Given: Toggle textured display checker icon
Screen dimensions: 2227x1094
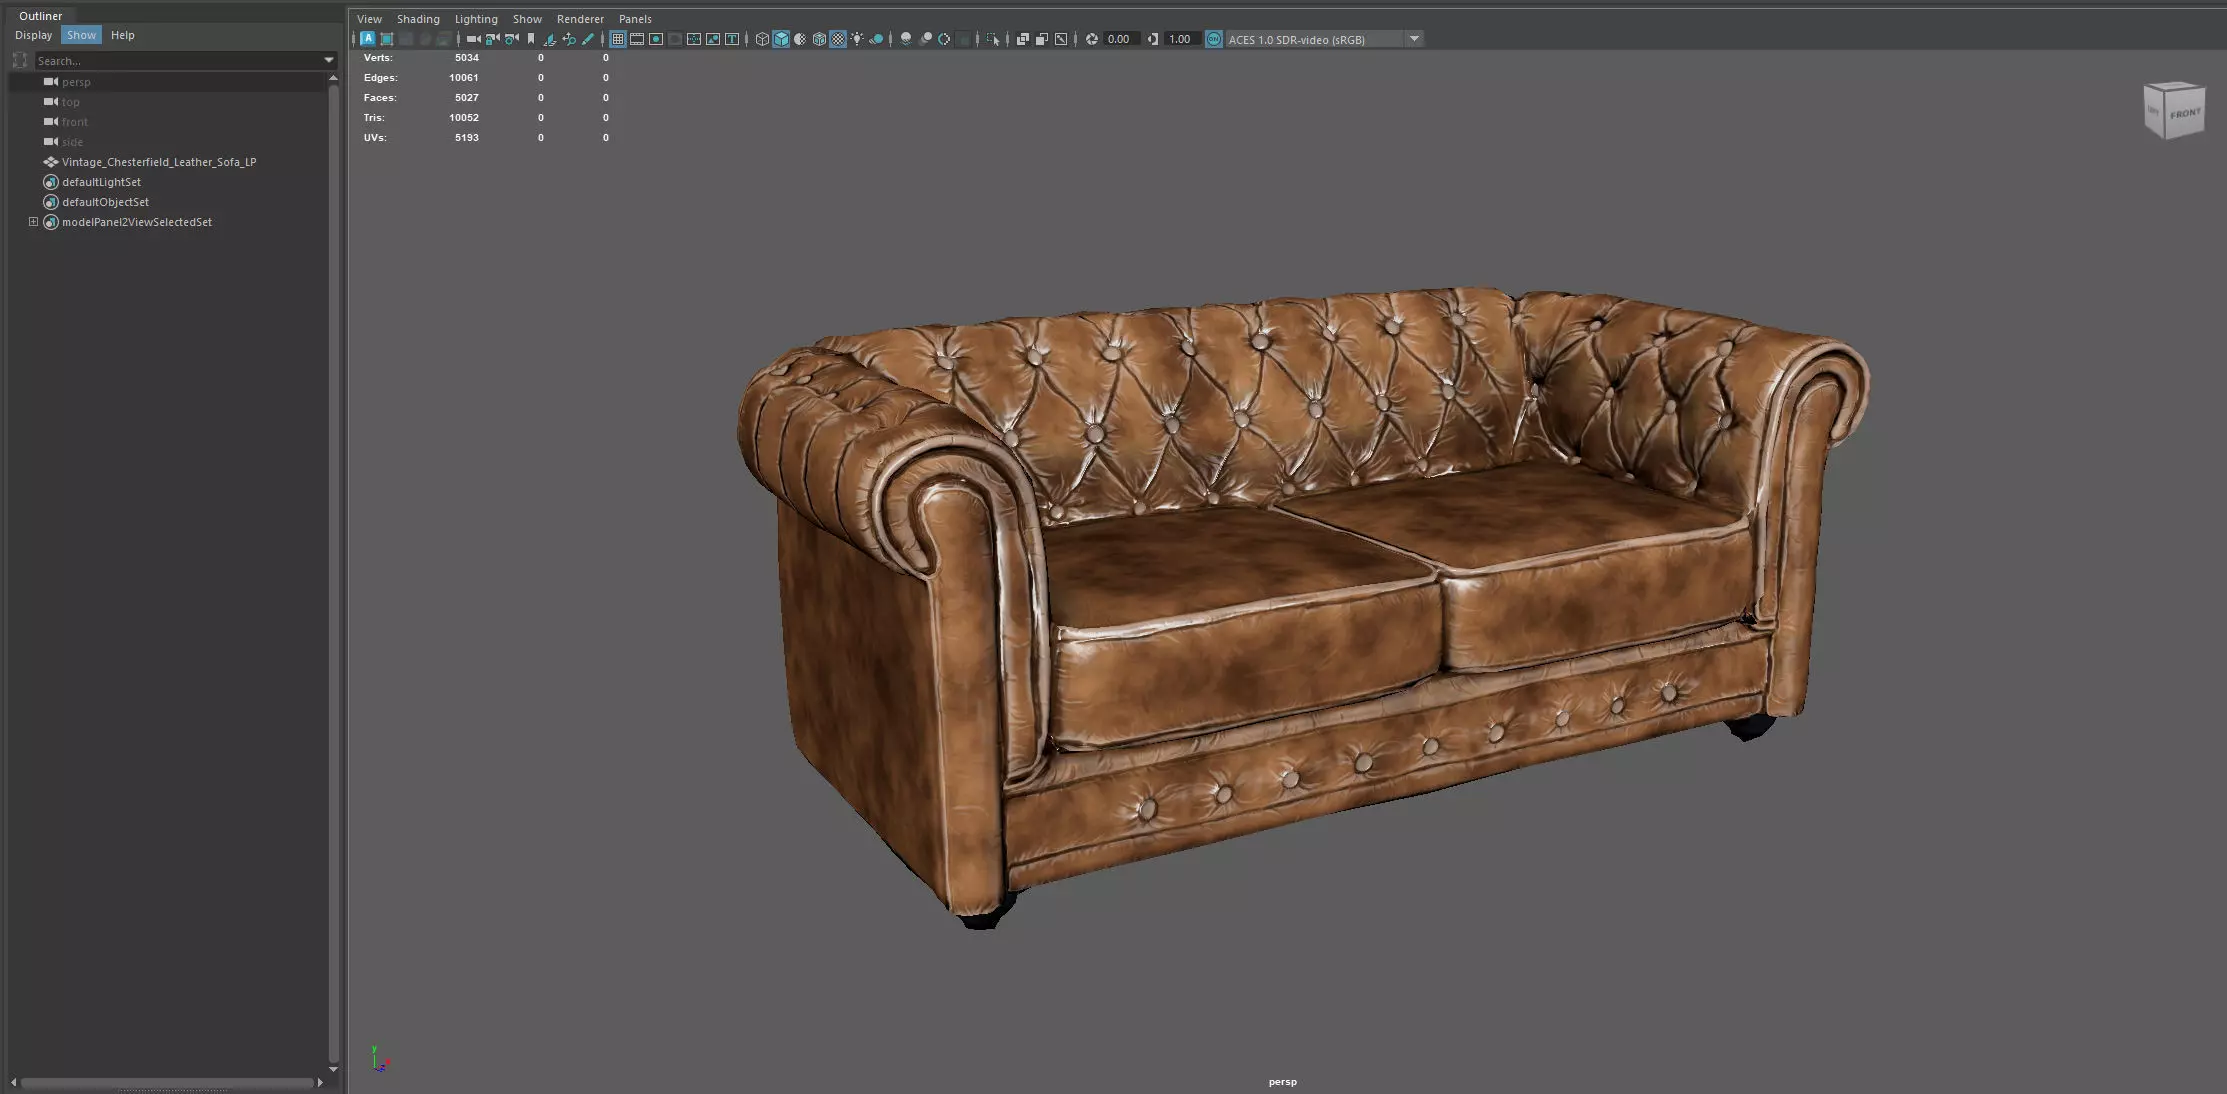Looking at the screenshot, I should [x=838, y=39].
